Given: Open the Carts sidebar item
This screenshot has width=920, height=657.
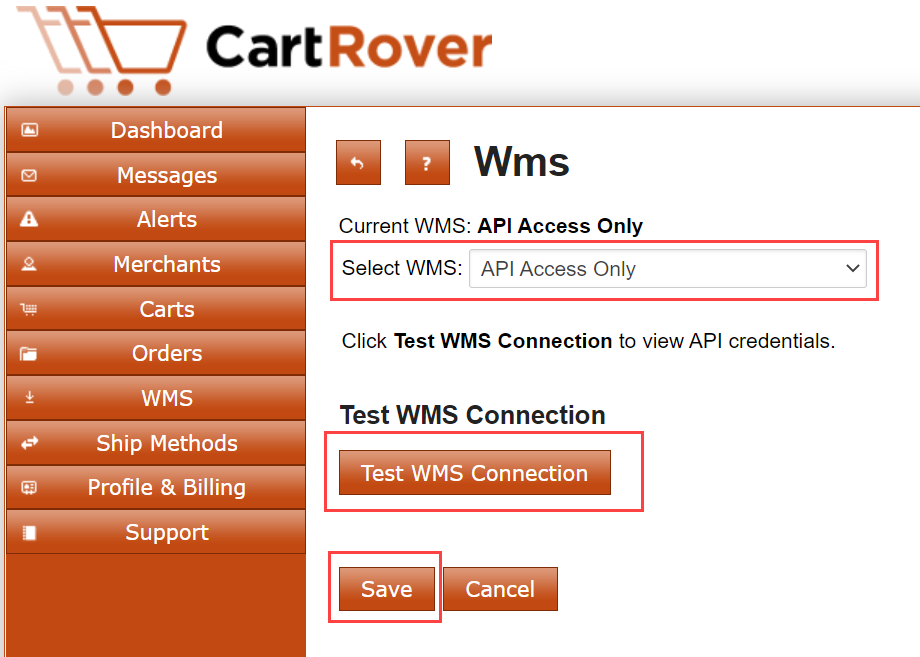Looking at the screenshot, I should (156, 309).
